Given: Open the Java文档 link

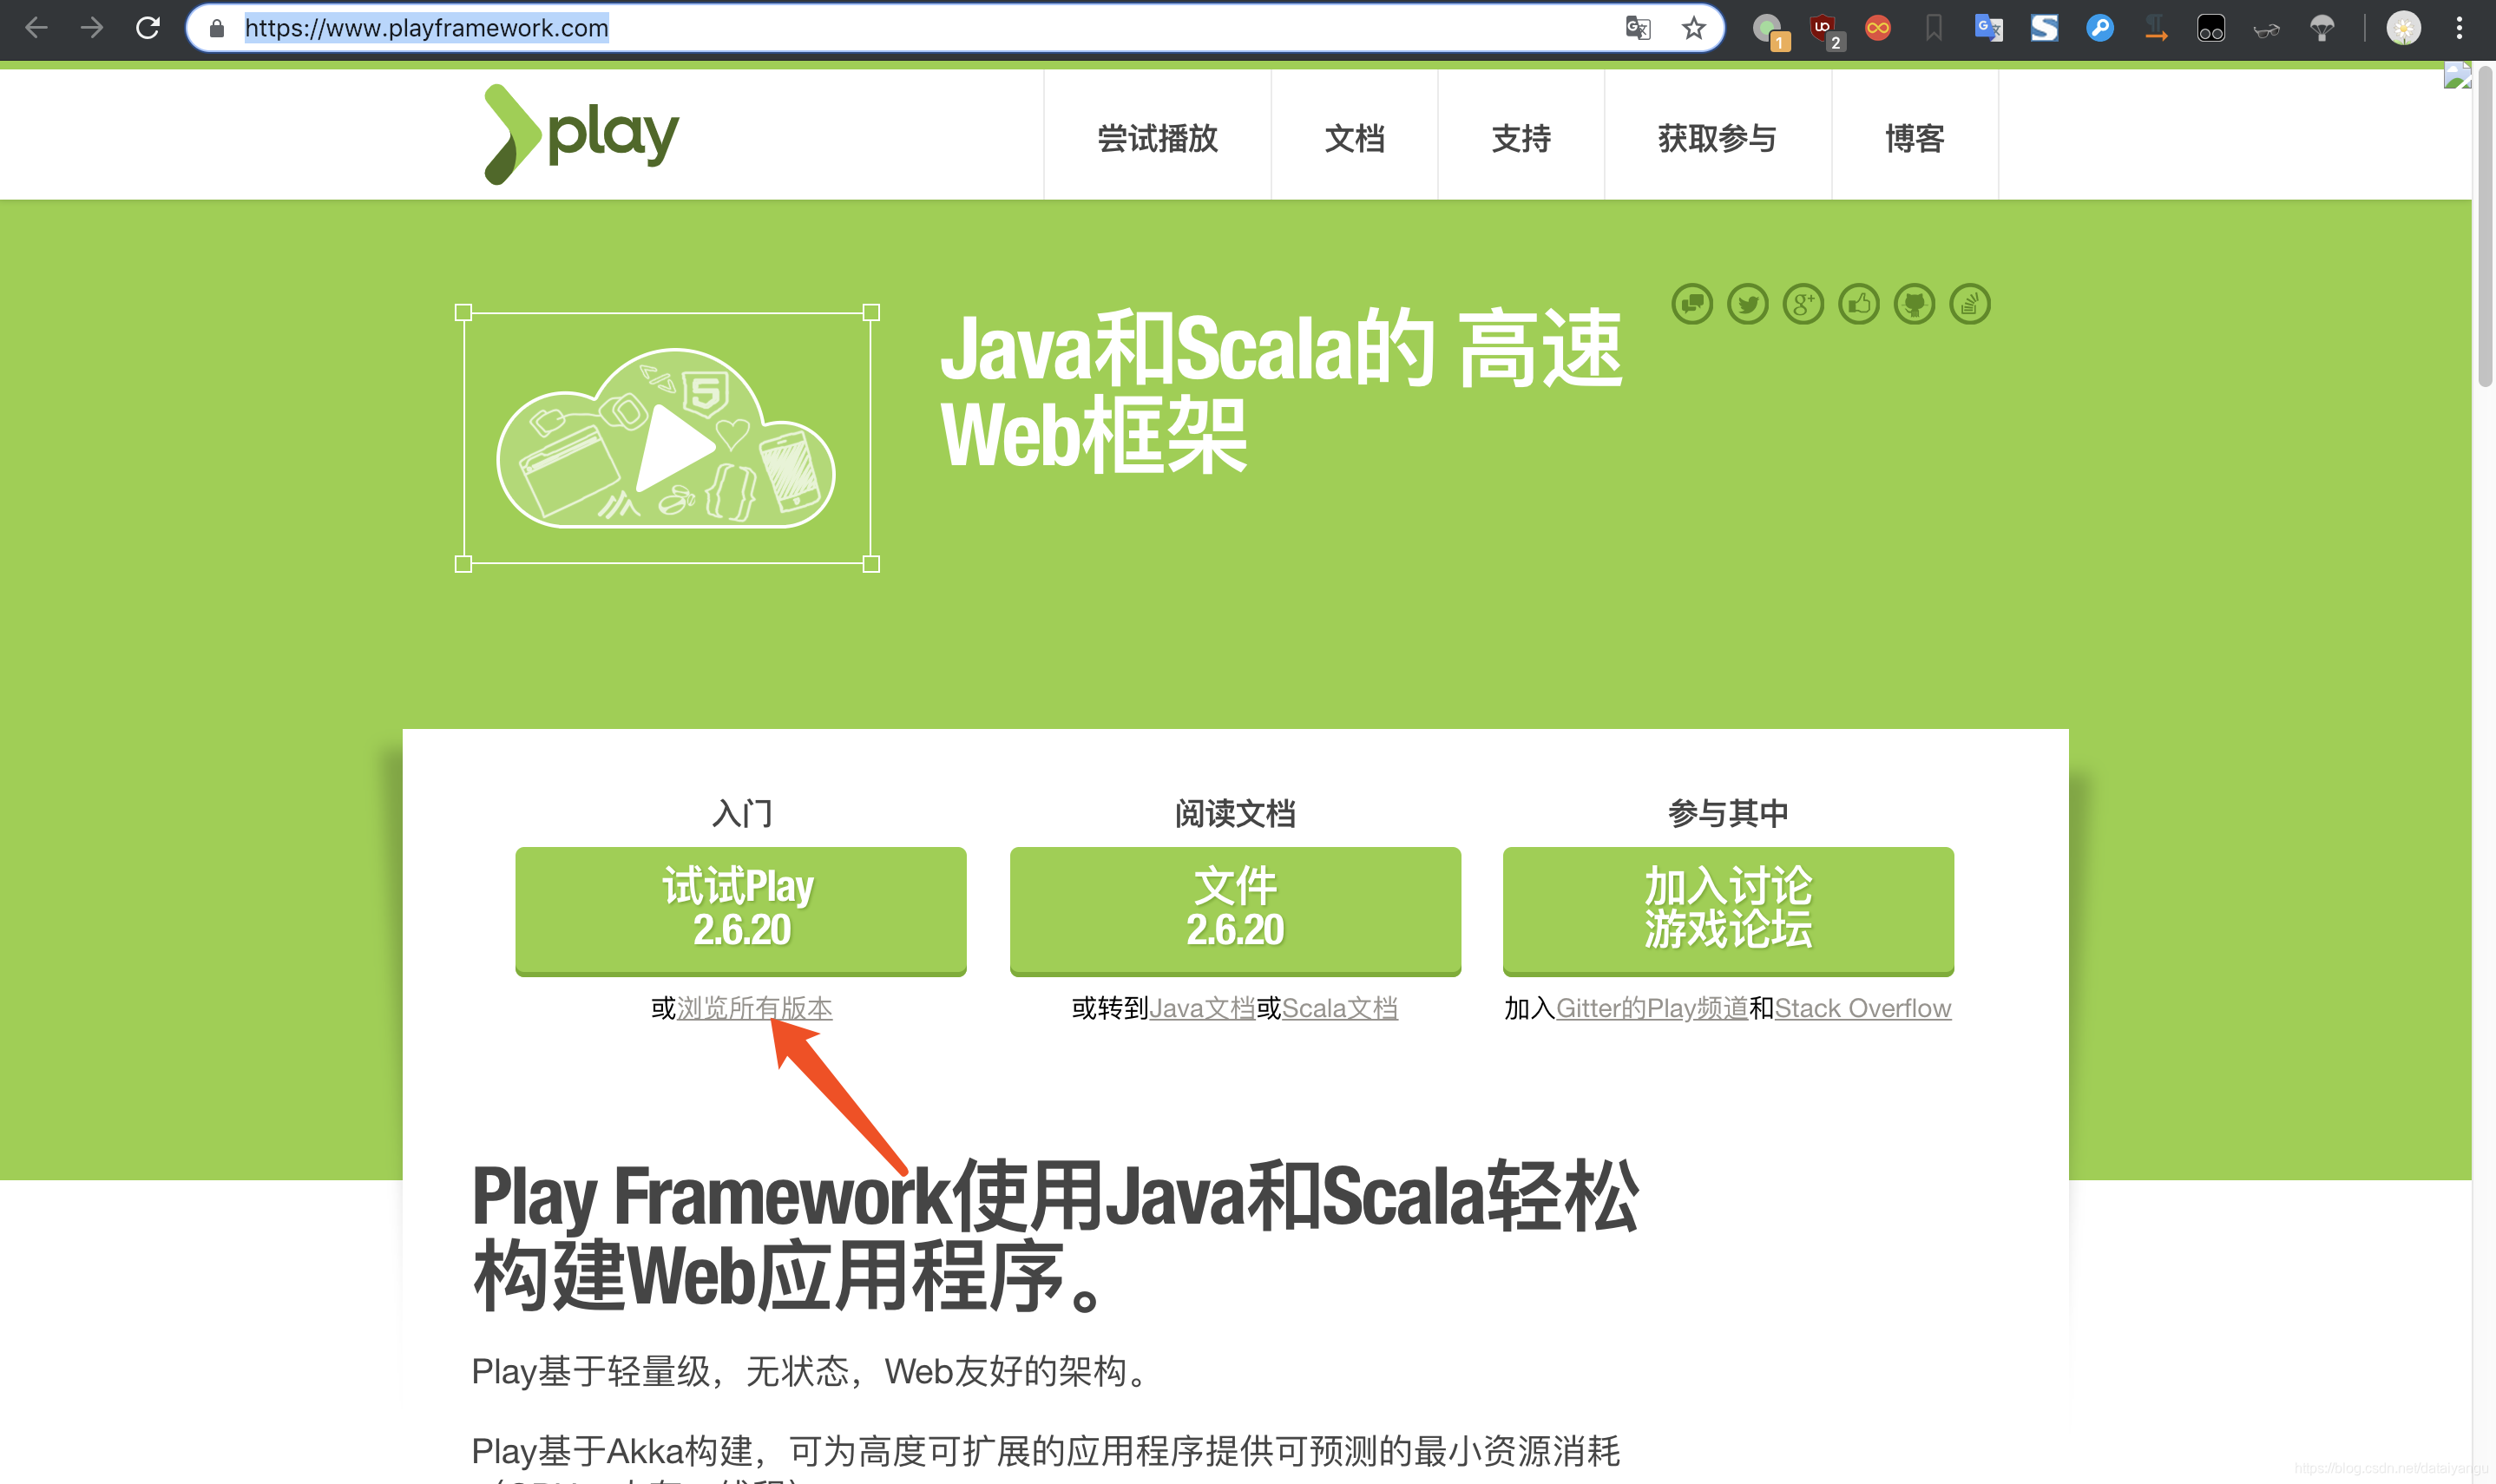Looking at the screenshot, I should pyautogui.click(x=1202, y=1008).
